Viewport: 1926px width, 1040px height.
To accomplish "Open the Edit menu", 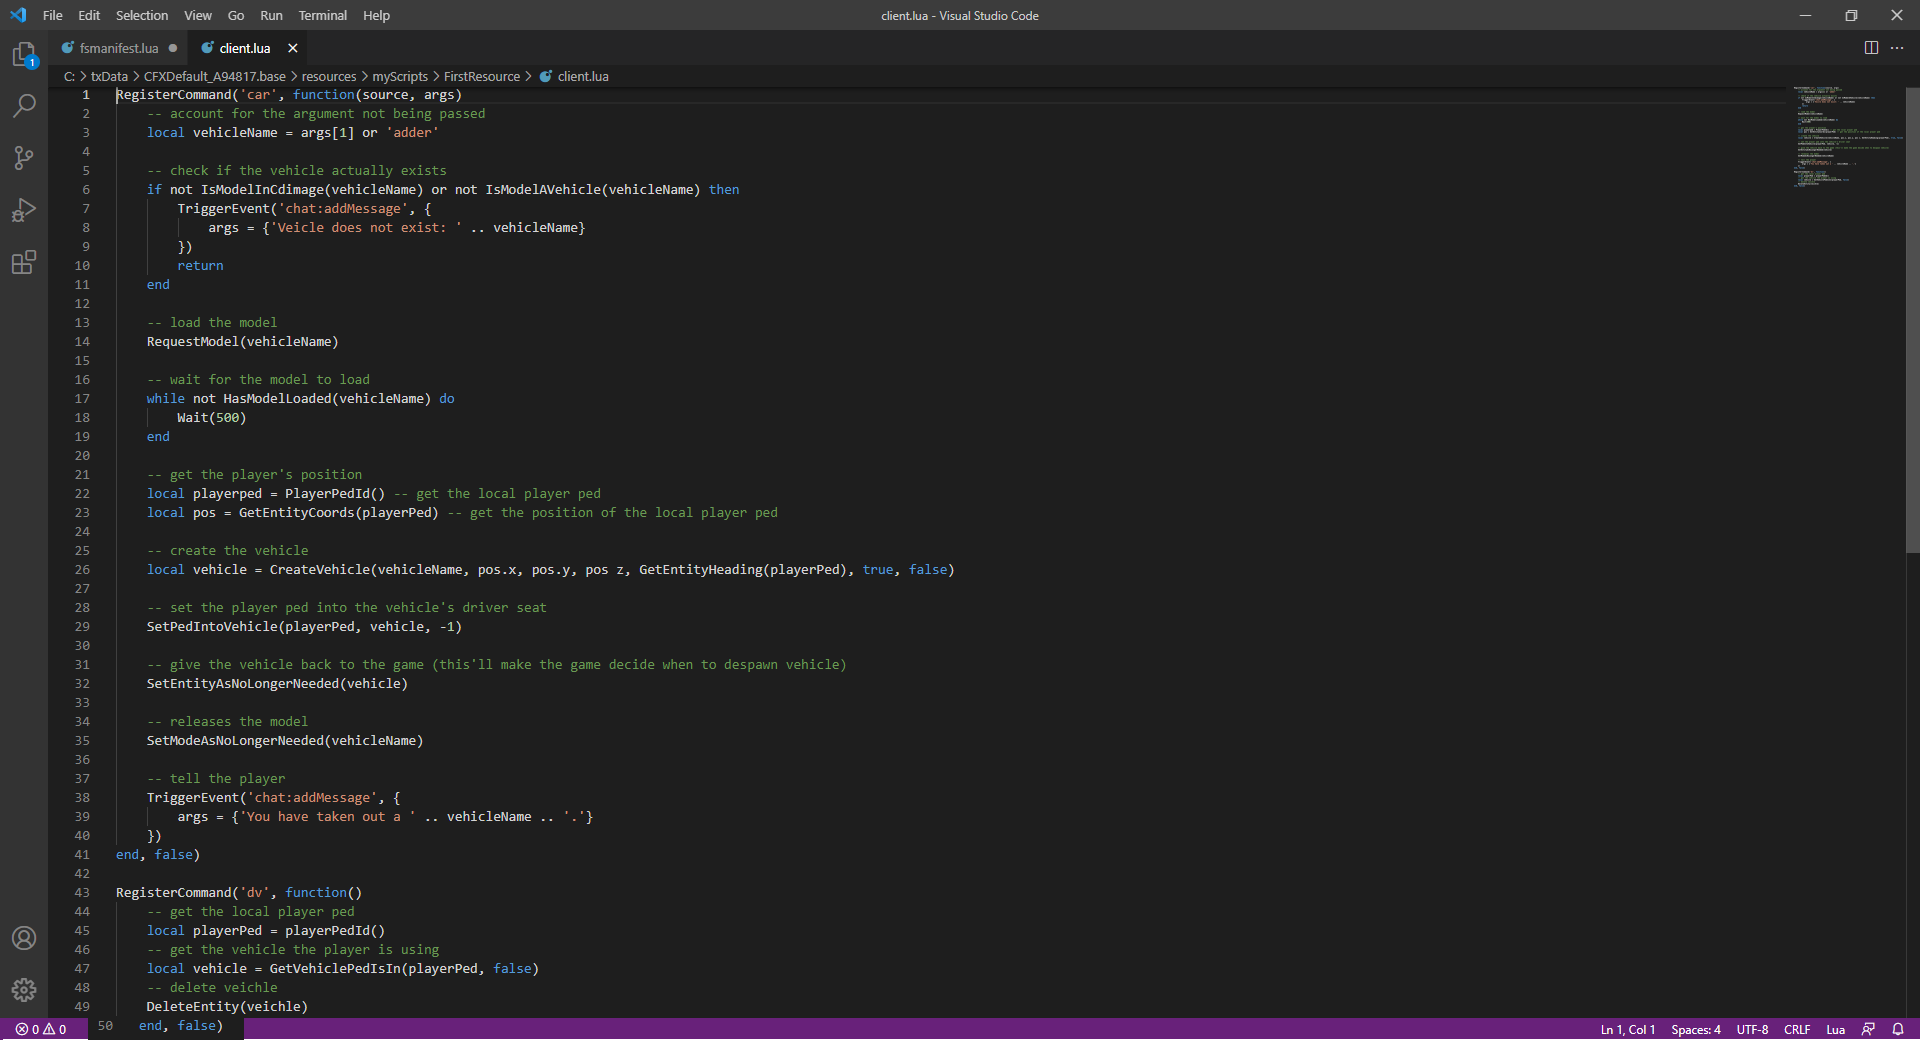I will coord(89,15).
